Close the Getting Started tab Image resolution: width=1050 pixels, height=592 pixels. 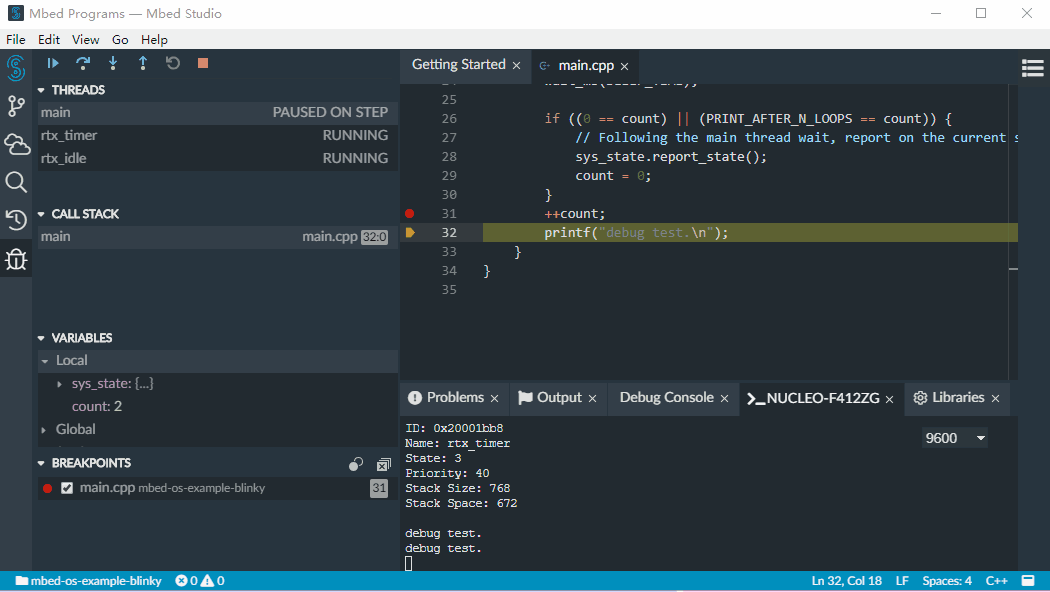pyautogui.click(x=516, y=66)
